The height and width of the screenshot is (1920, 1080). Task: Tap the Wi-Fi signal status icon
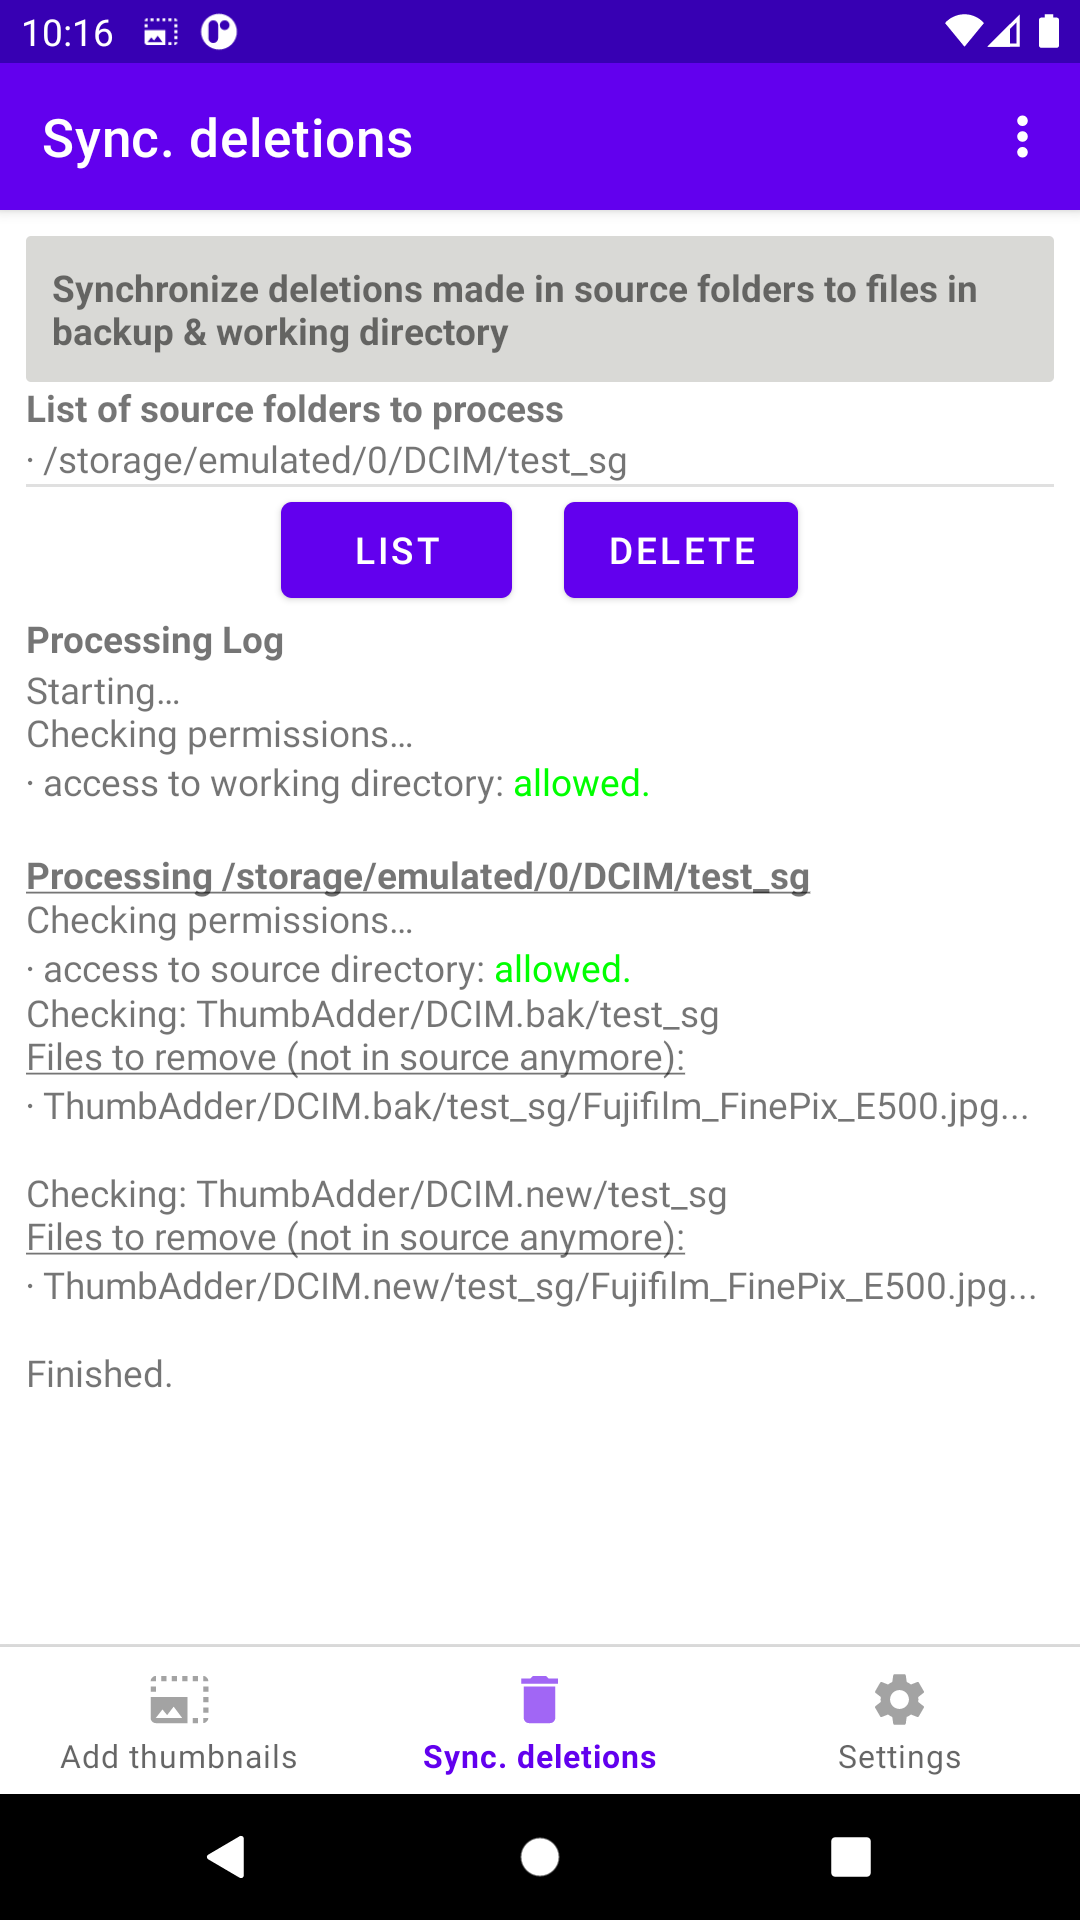tap(963, 32)
